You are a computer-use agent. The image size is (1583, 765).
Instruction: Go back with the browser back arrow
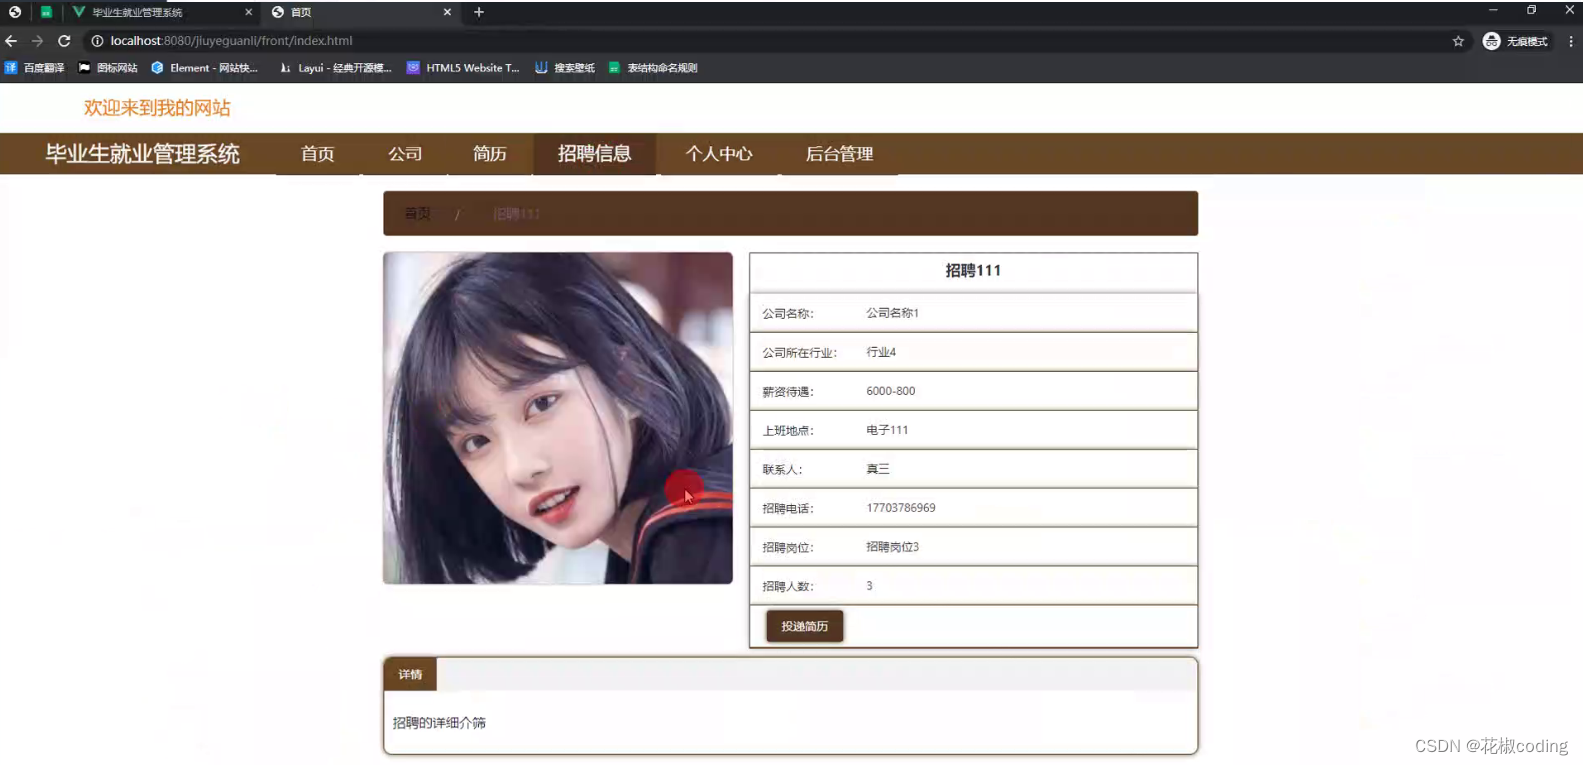point(11,41)
